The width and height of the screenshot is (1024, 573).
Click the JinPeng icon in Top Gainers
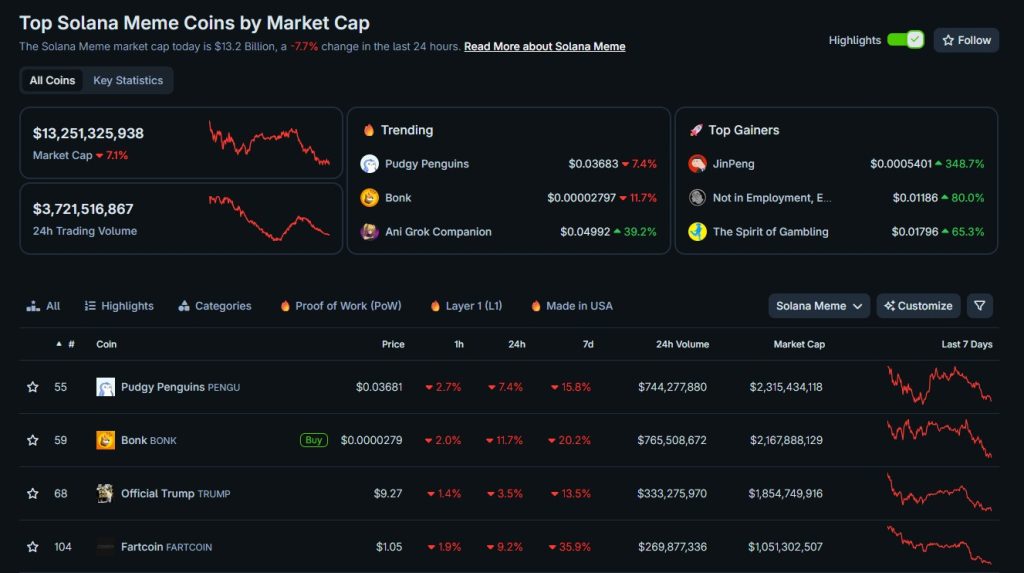pyautogui.click(x=697, y=164)
